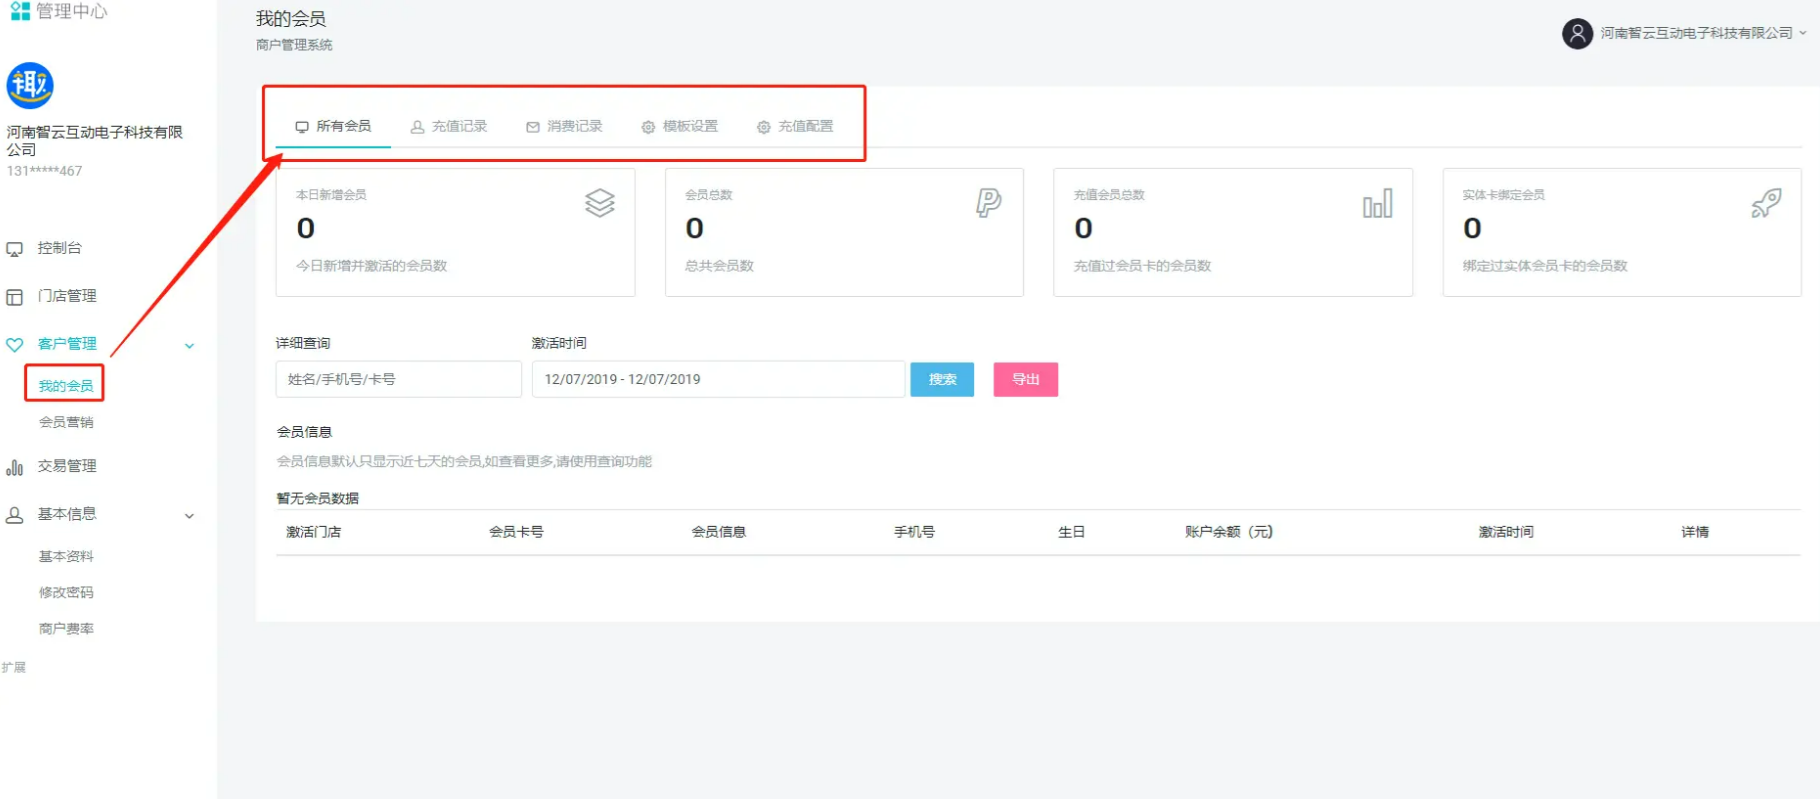Open 会员营销 submenu item

tap(66, 422)
